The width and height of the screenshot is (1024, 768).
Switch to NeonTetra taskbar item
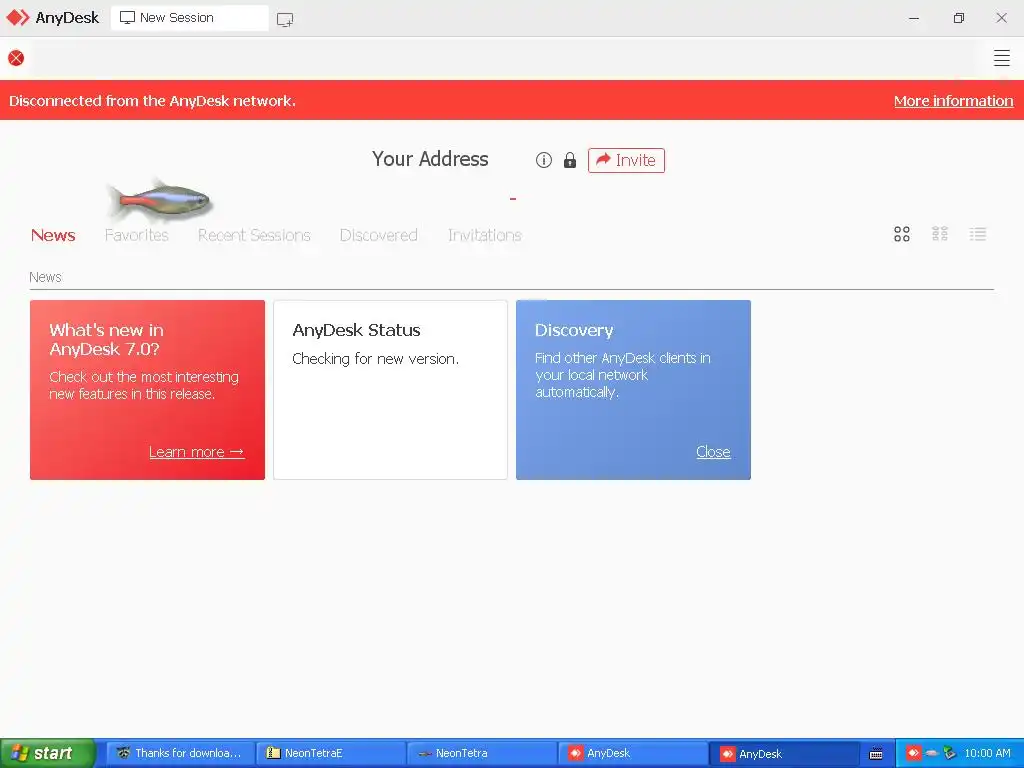coord(482,753)
